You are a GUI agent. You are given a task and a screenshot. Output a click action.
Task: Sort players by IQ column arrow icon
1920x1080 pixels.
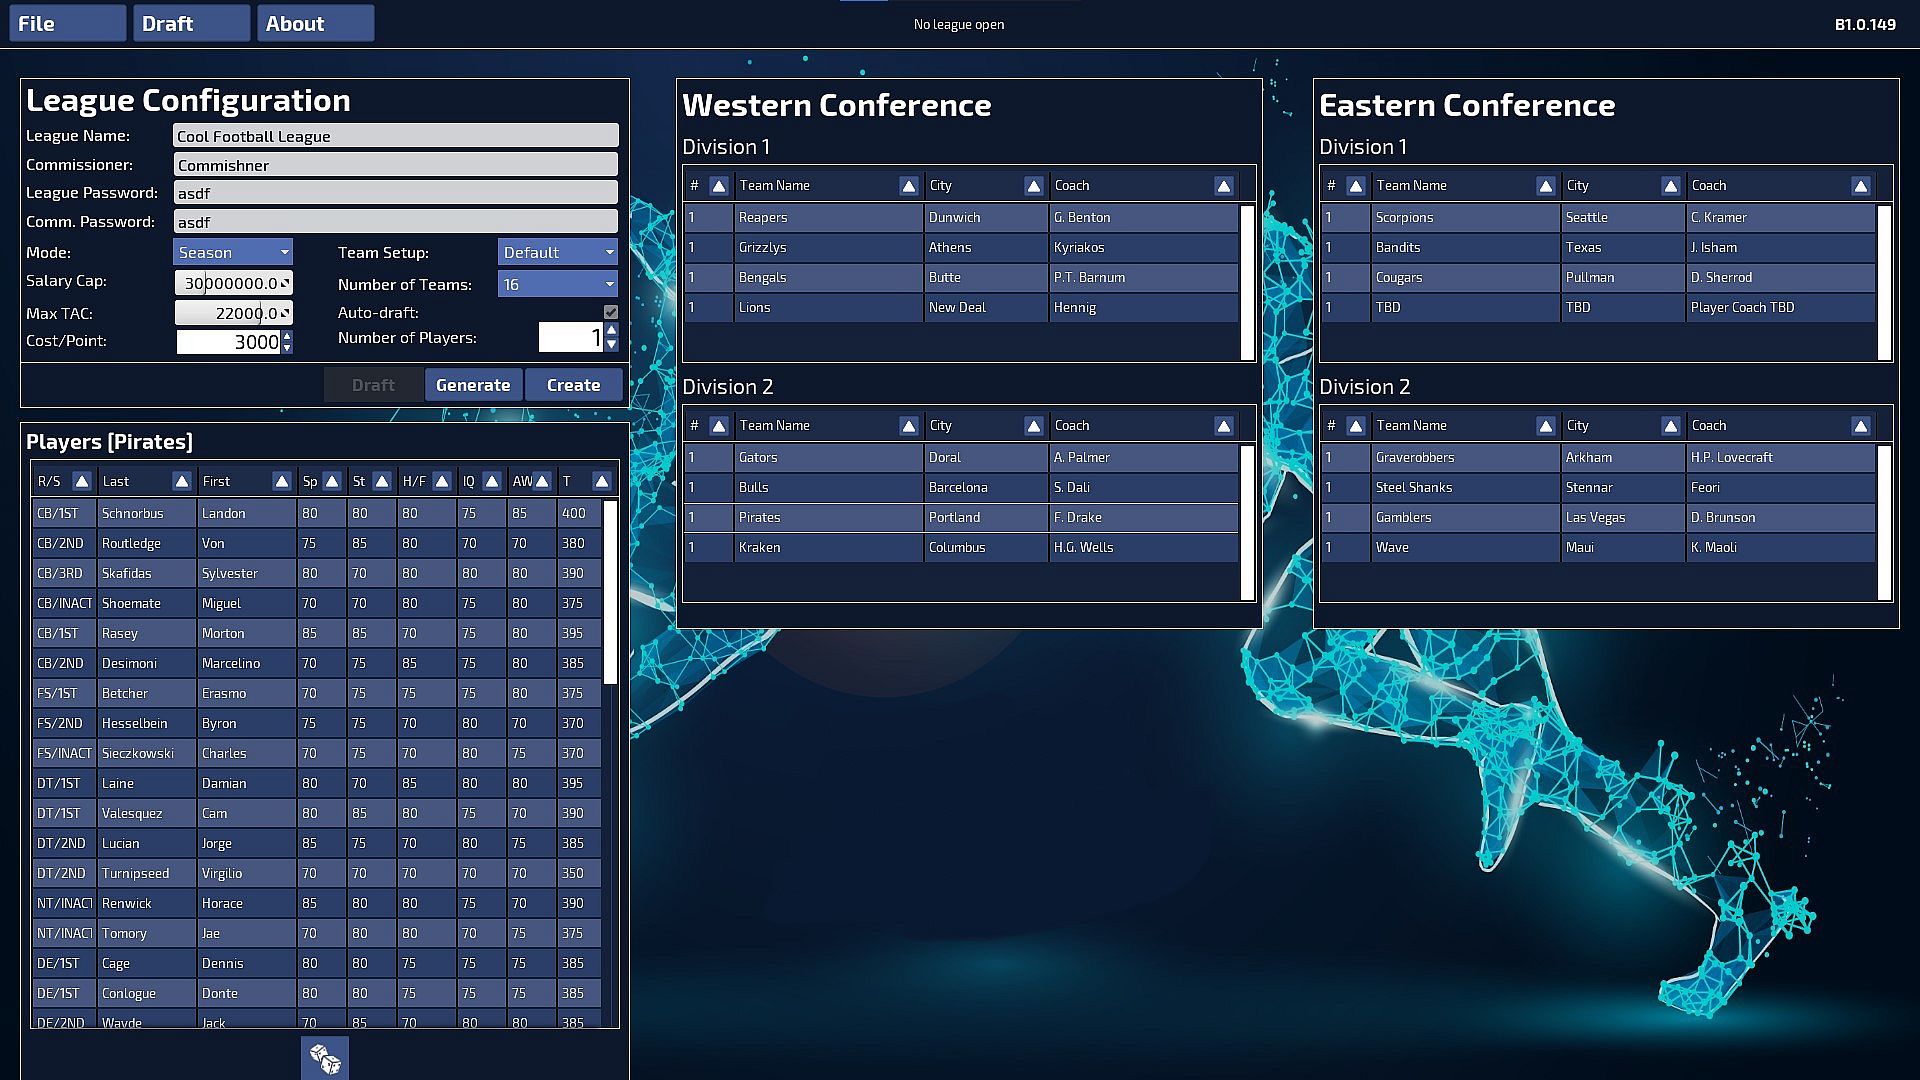point(491,482)
